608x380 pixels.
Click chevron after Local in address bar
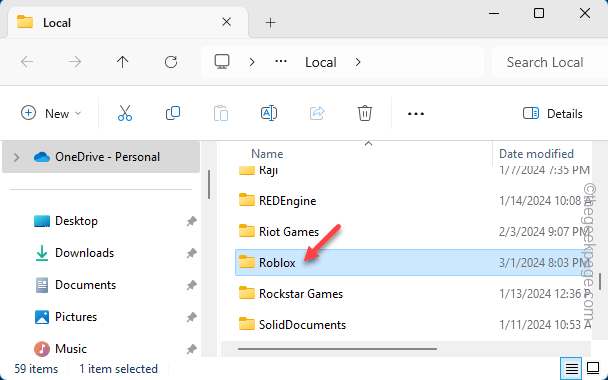click(358, 62)
